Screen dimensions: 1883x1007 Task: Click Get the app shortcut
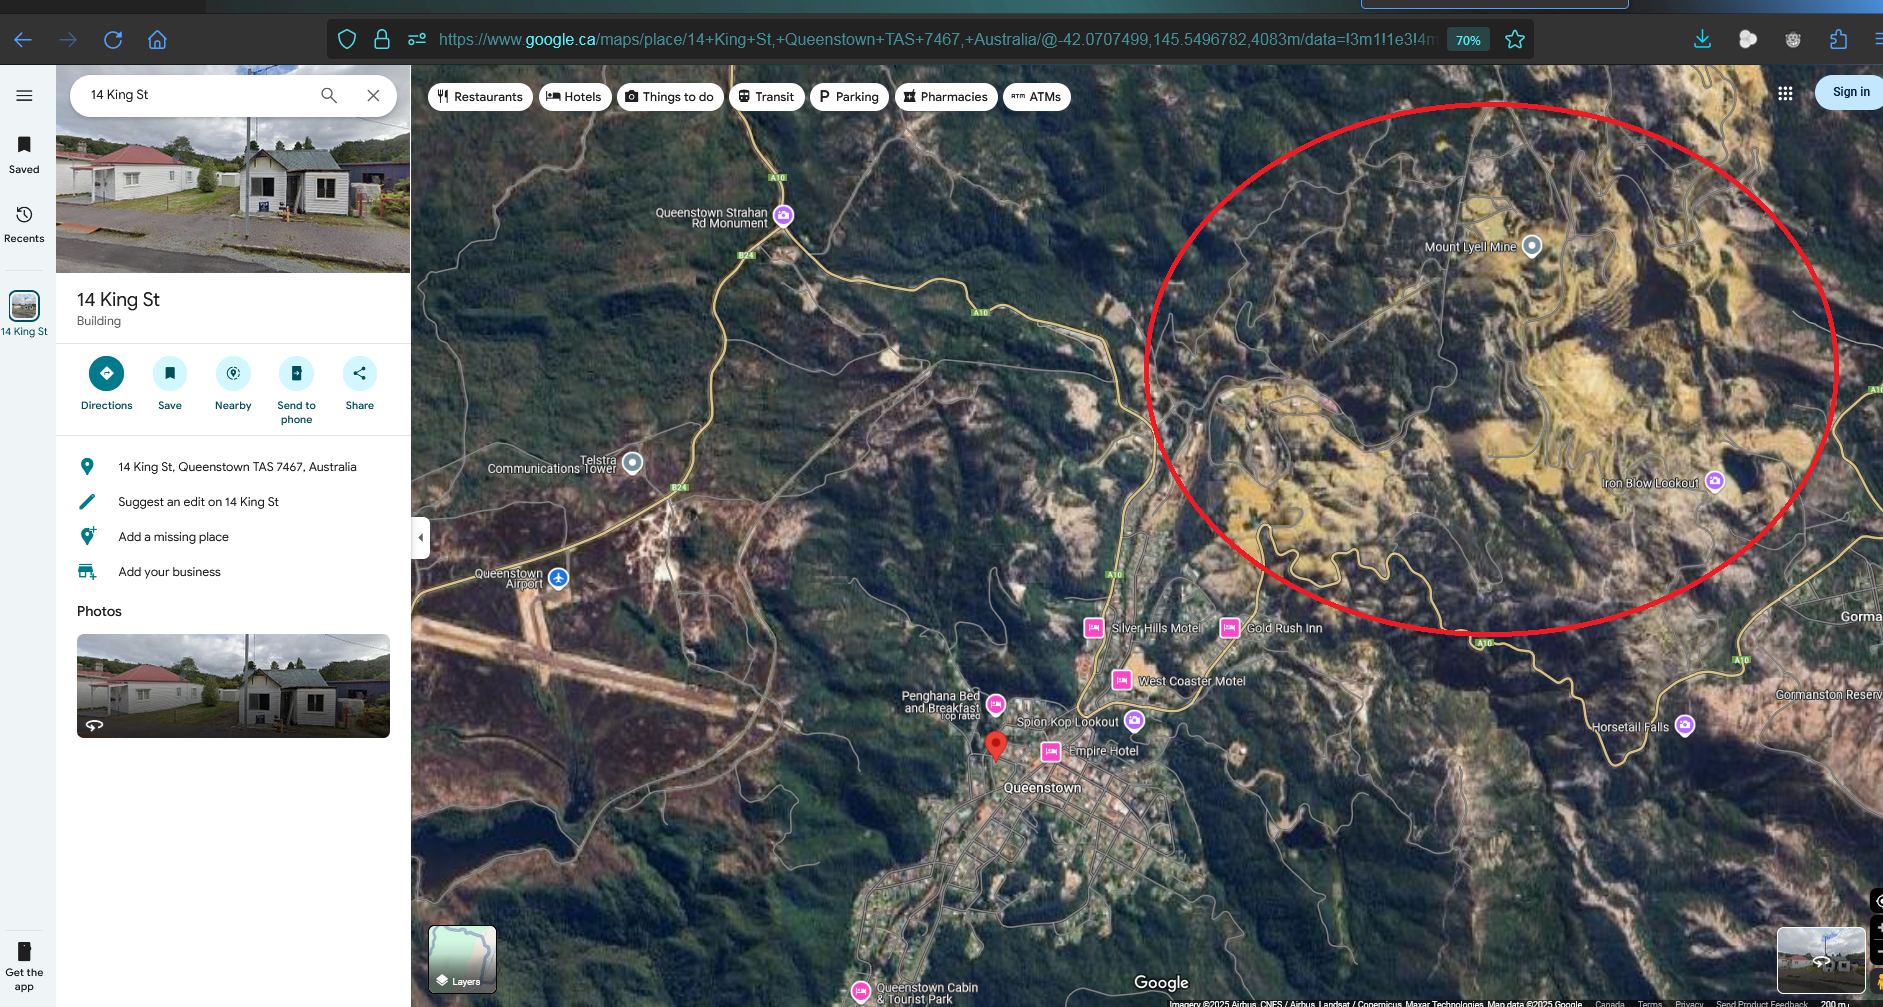[24, 966]
